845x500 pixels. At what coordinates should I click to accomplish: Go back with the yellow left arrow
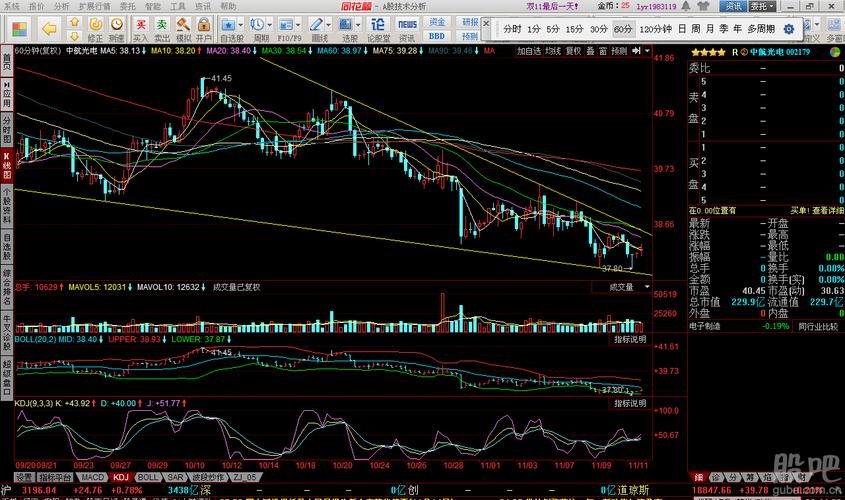[x=49, y=29]
